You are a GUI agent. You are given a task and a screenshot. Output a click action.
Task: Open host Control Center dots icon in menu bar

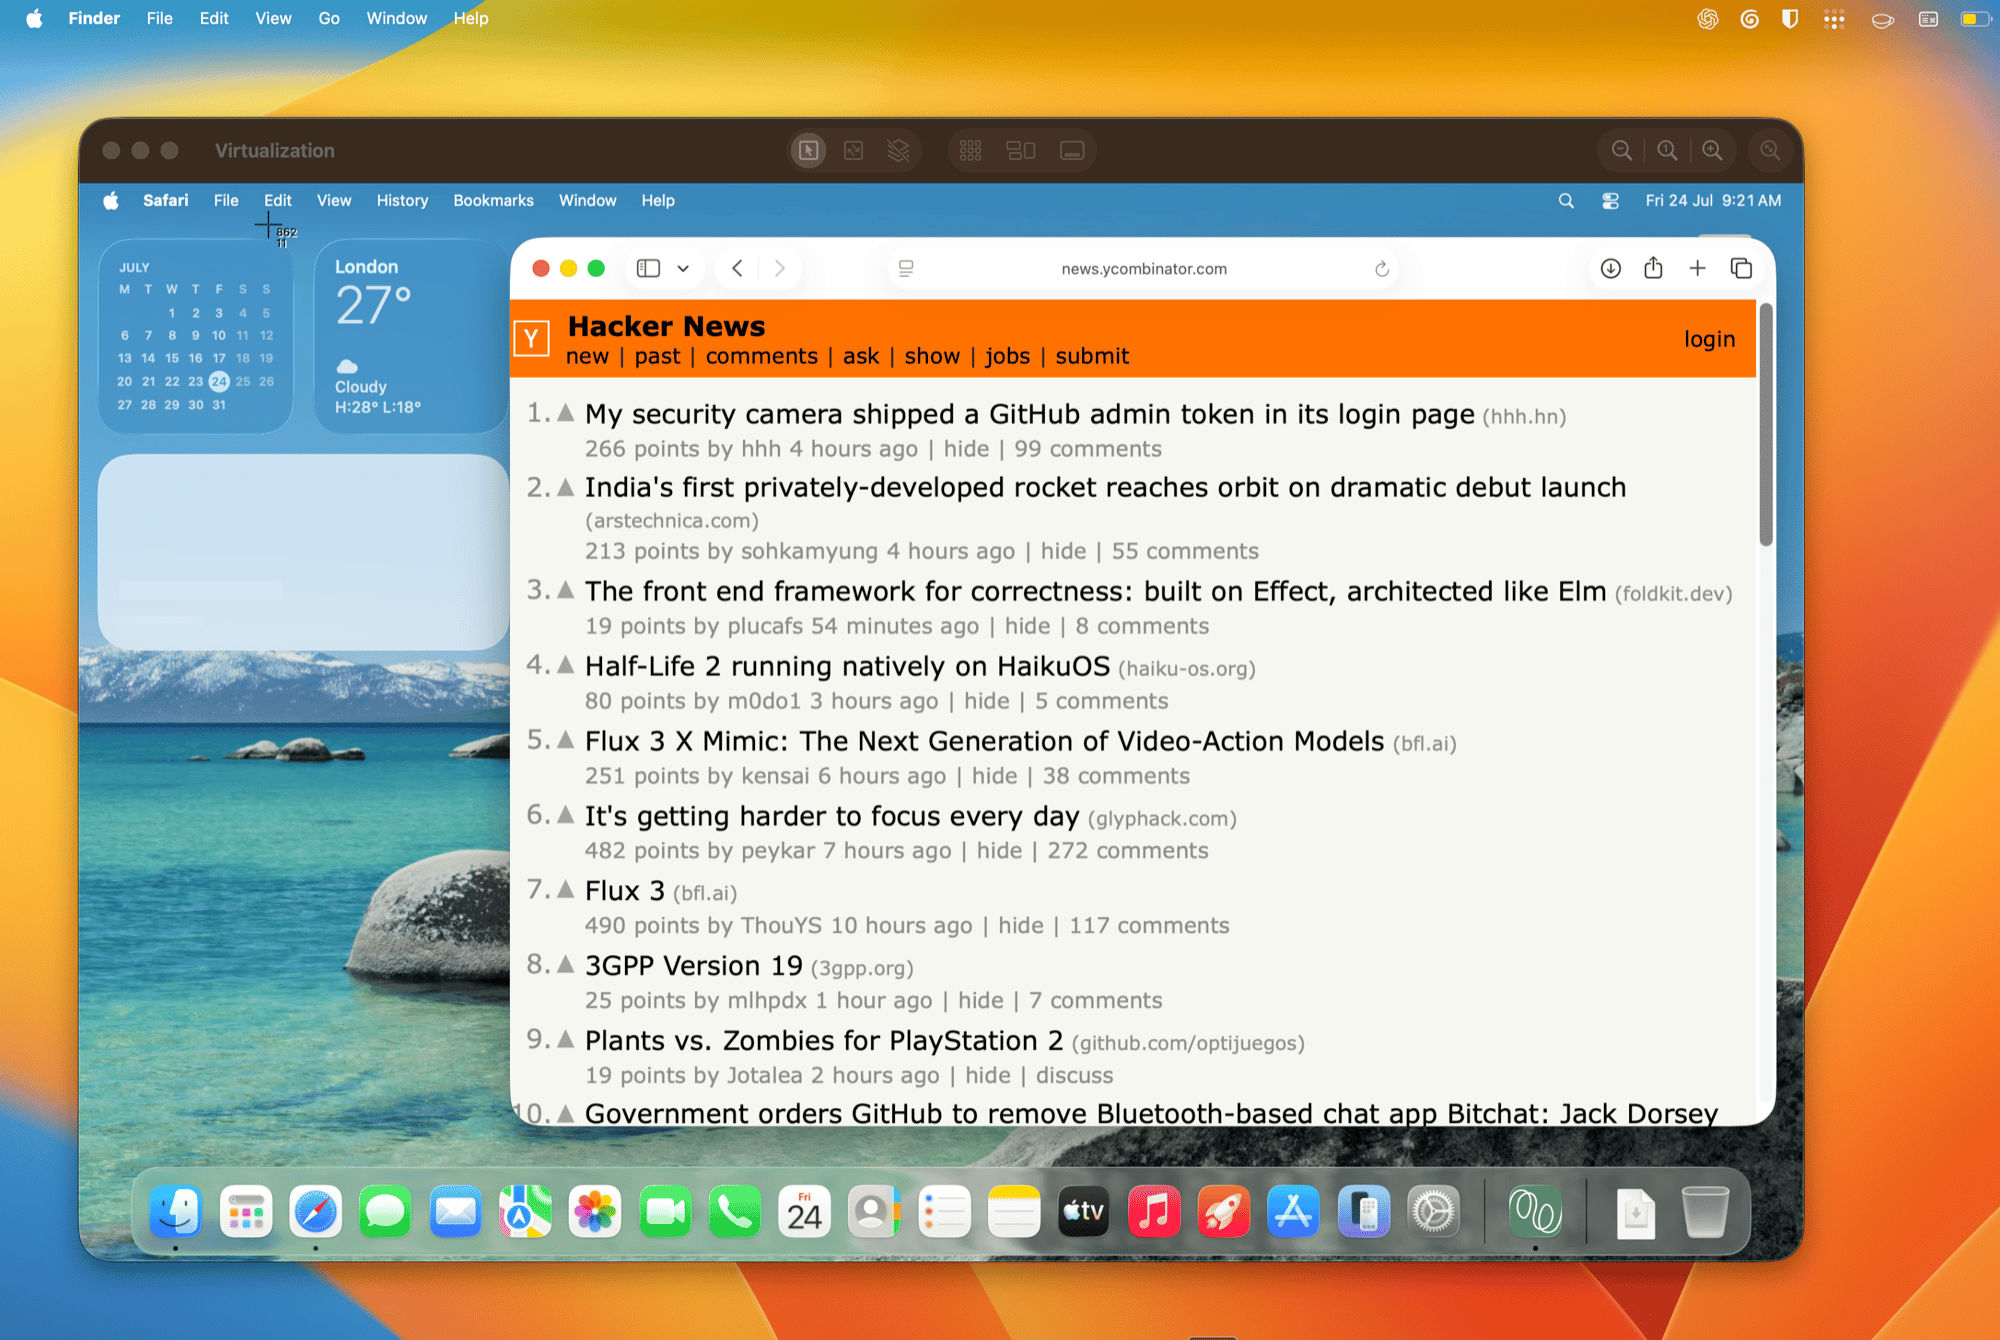point(1834,19)
